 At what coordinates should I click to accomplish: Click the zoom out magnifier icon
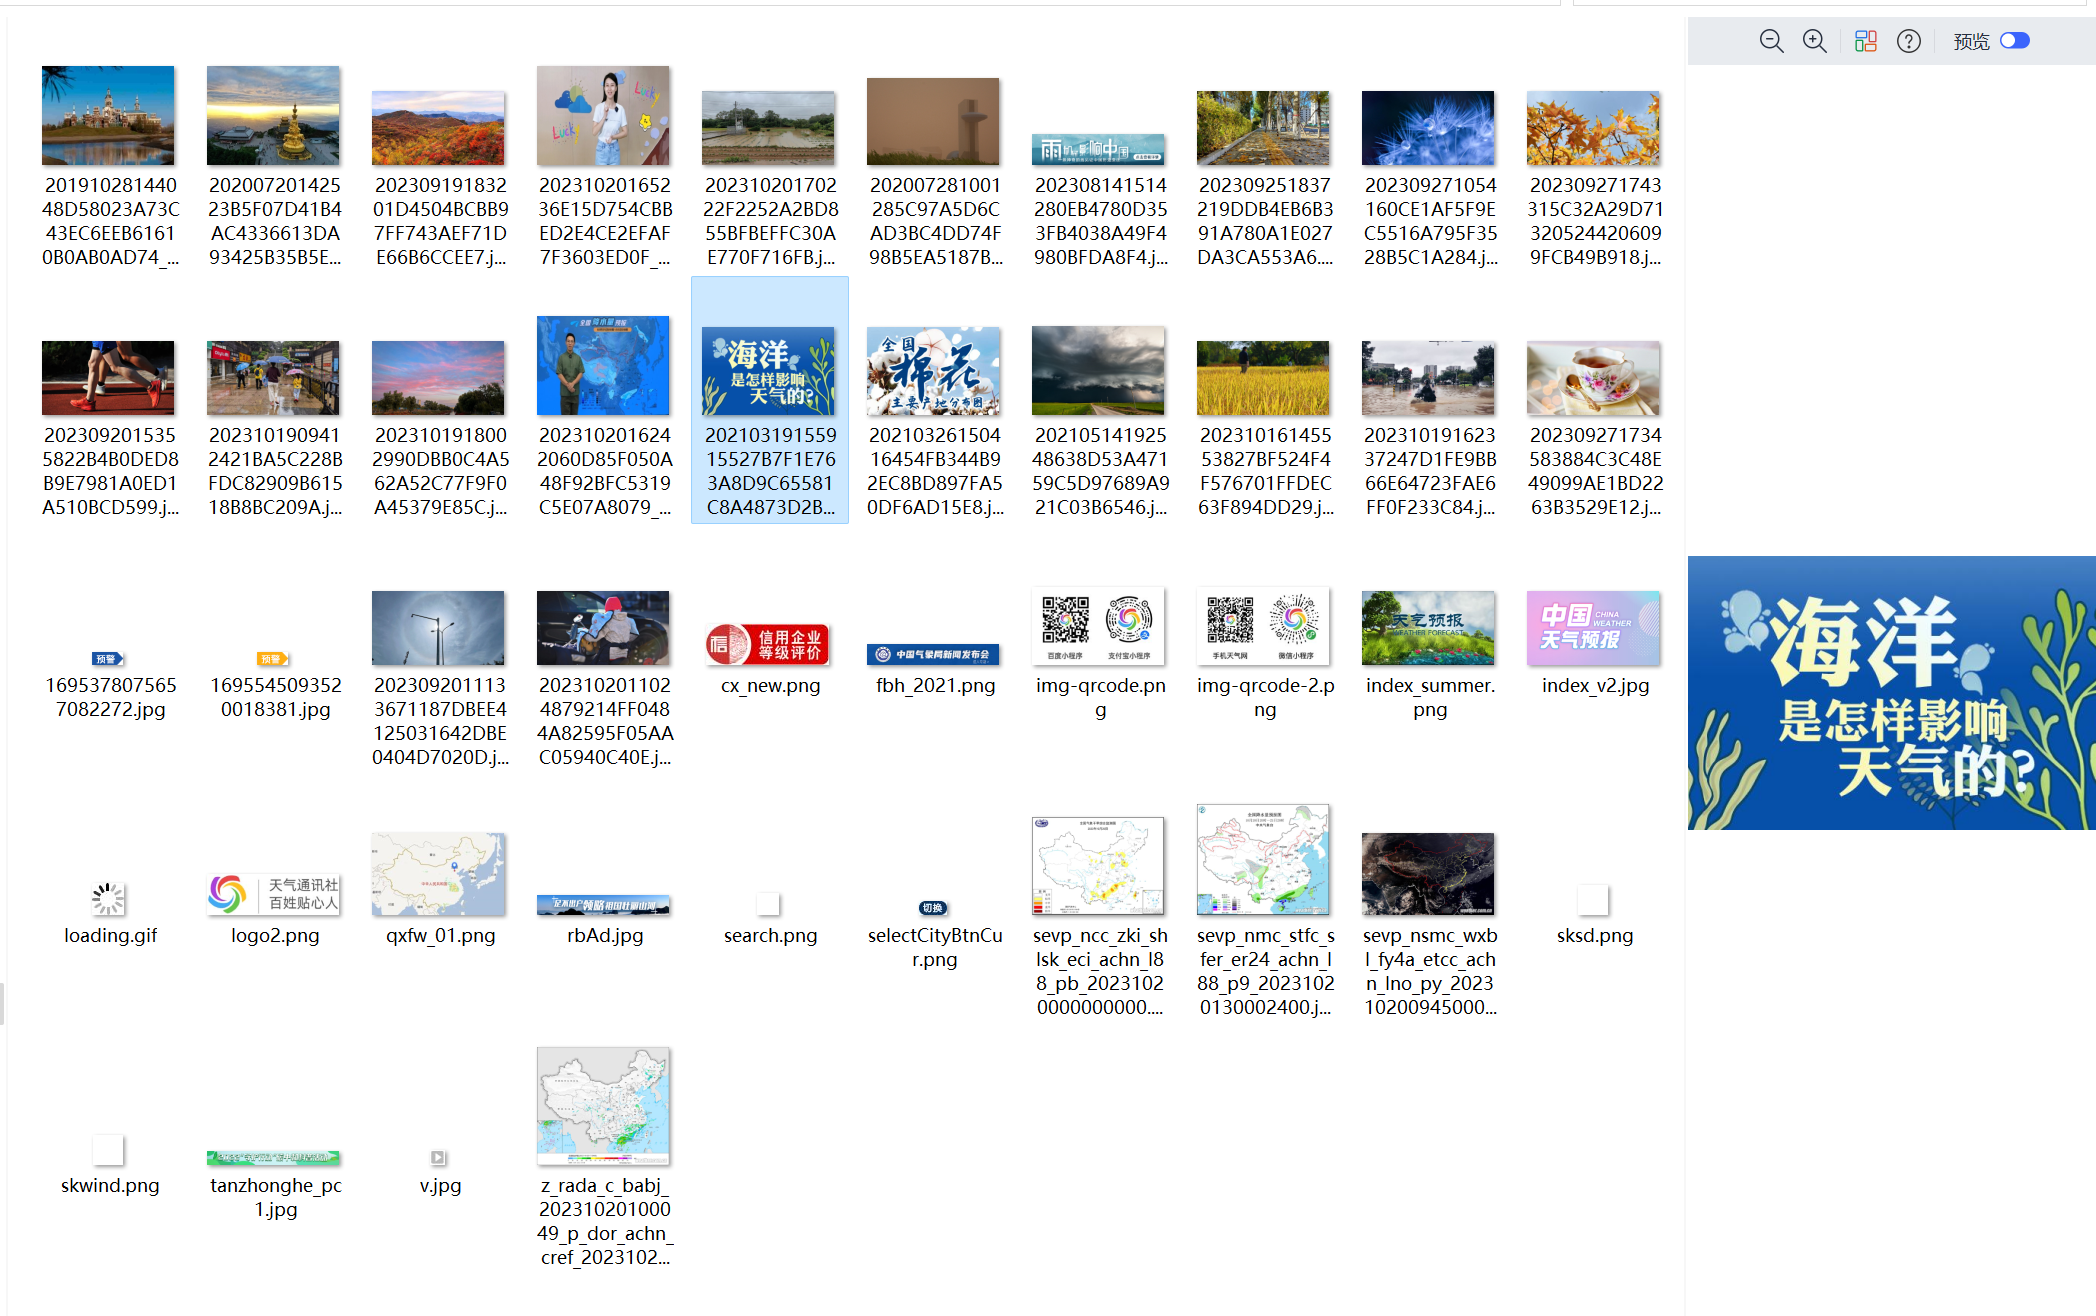(x=1771, y=41)
